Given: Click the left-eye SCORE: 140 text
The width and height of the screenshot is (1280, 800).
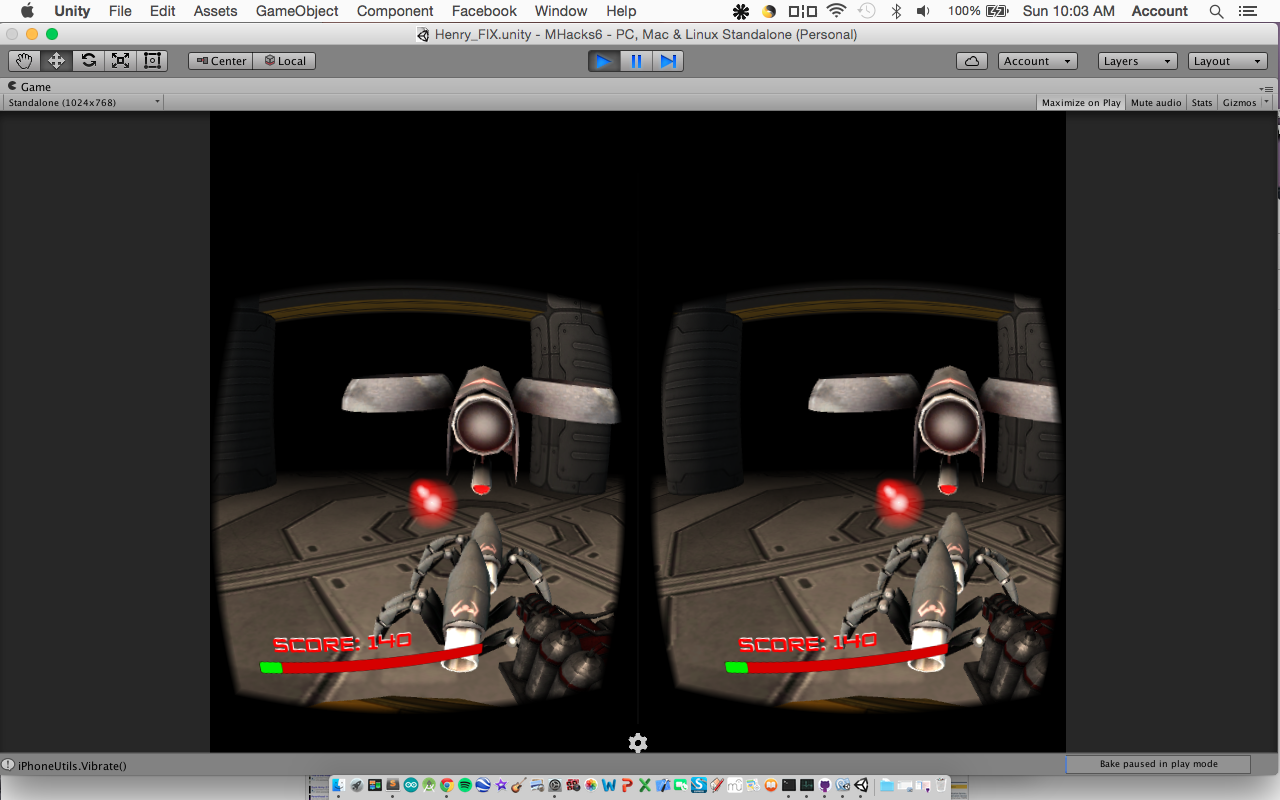Looking at the screenshot, I should tap(342, 642).
